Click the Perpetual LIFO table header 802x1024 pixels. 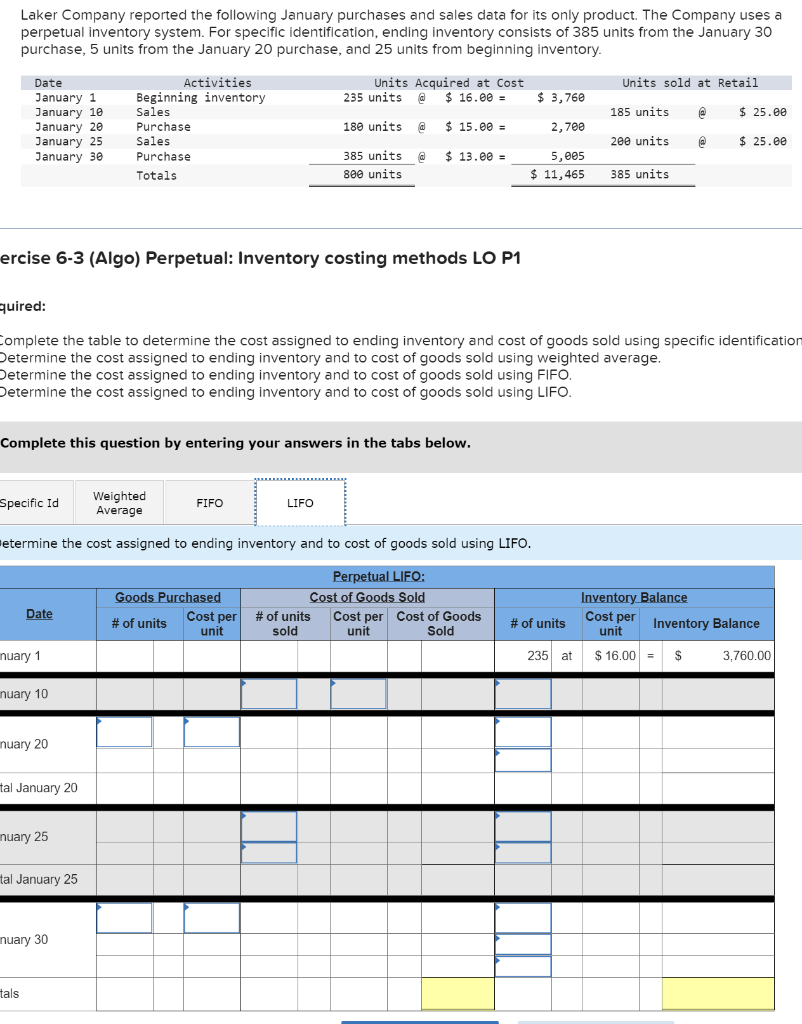tap(378, 576)
